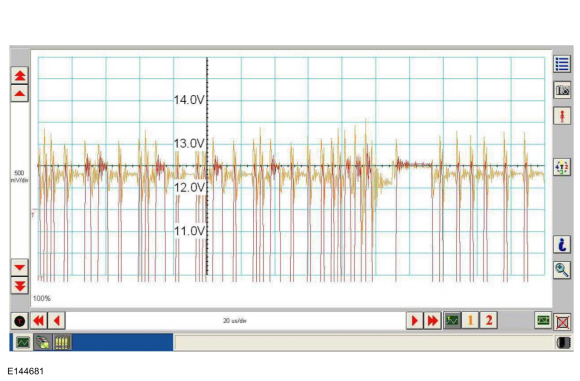Viewport: 580px width, 381px height.
Task: Open the blue list menu icon
Action: [562, 64]
